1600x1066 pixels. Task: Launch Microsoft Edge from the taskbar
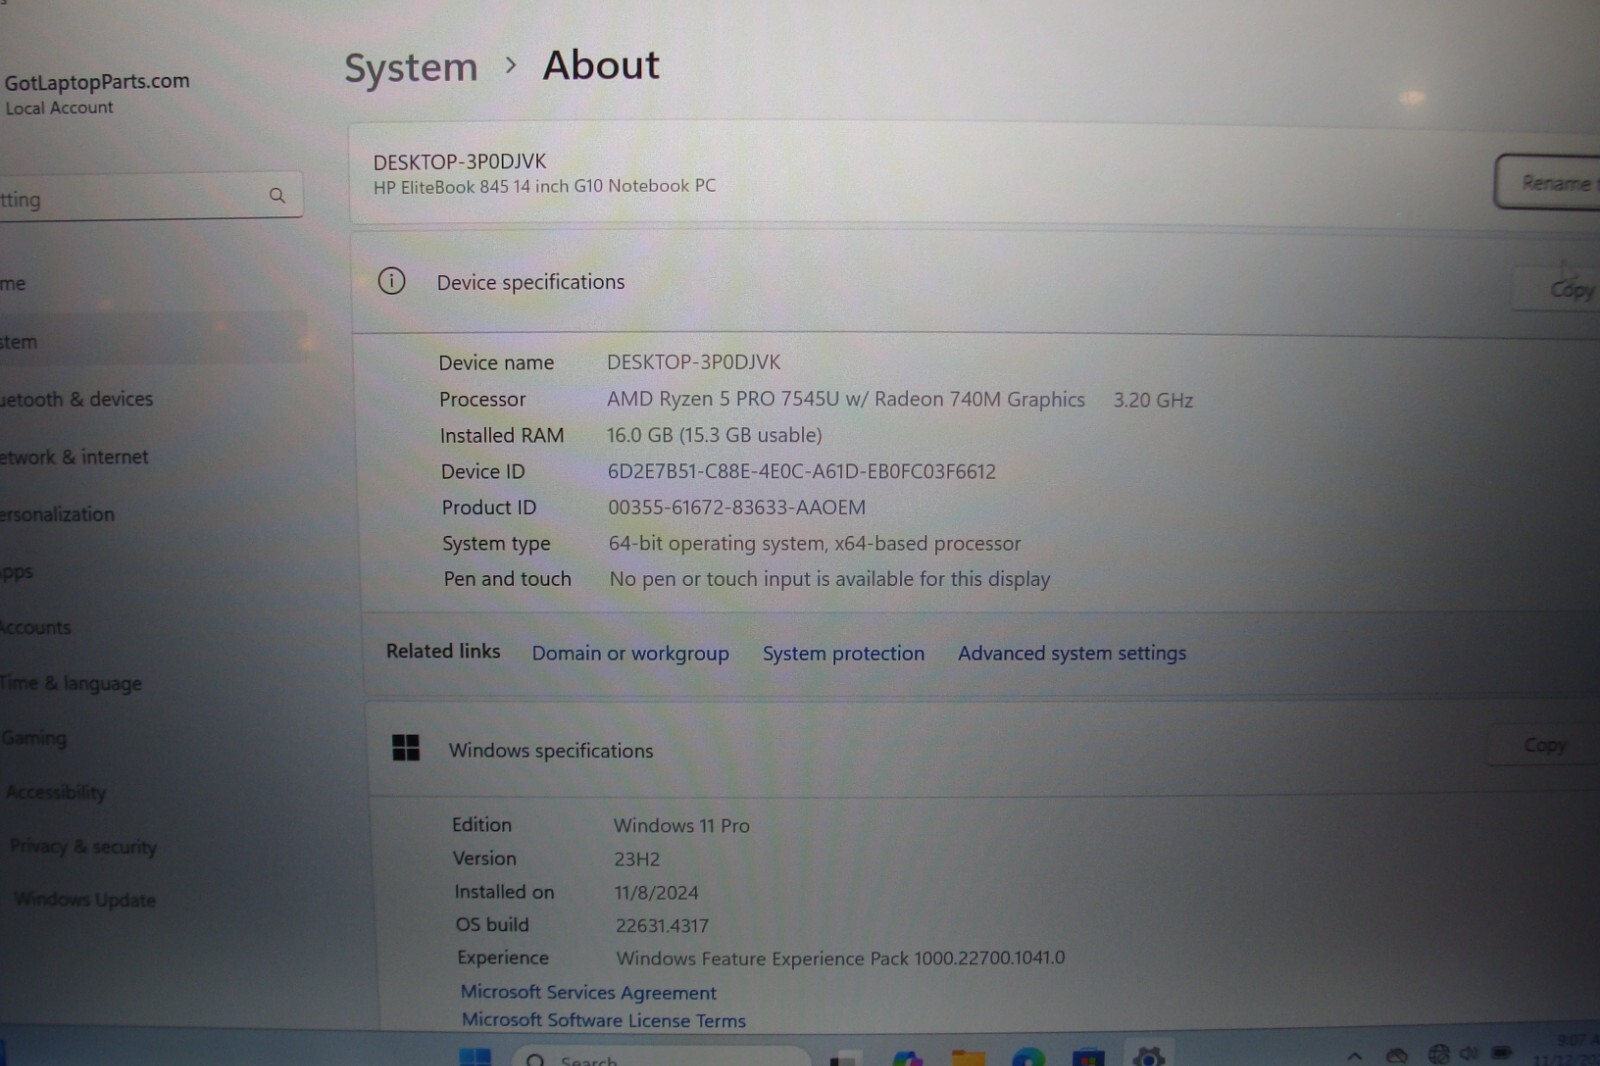click(1028, 1058)
